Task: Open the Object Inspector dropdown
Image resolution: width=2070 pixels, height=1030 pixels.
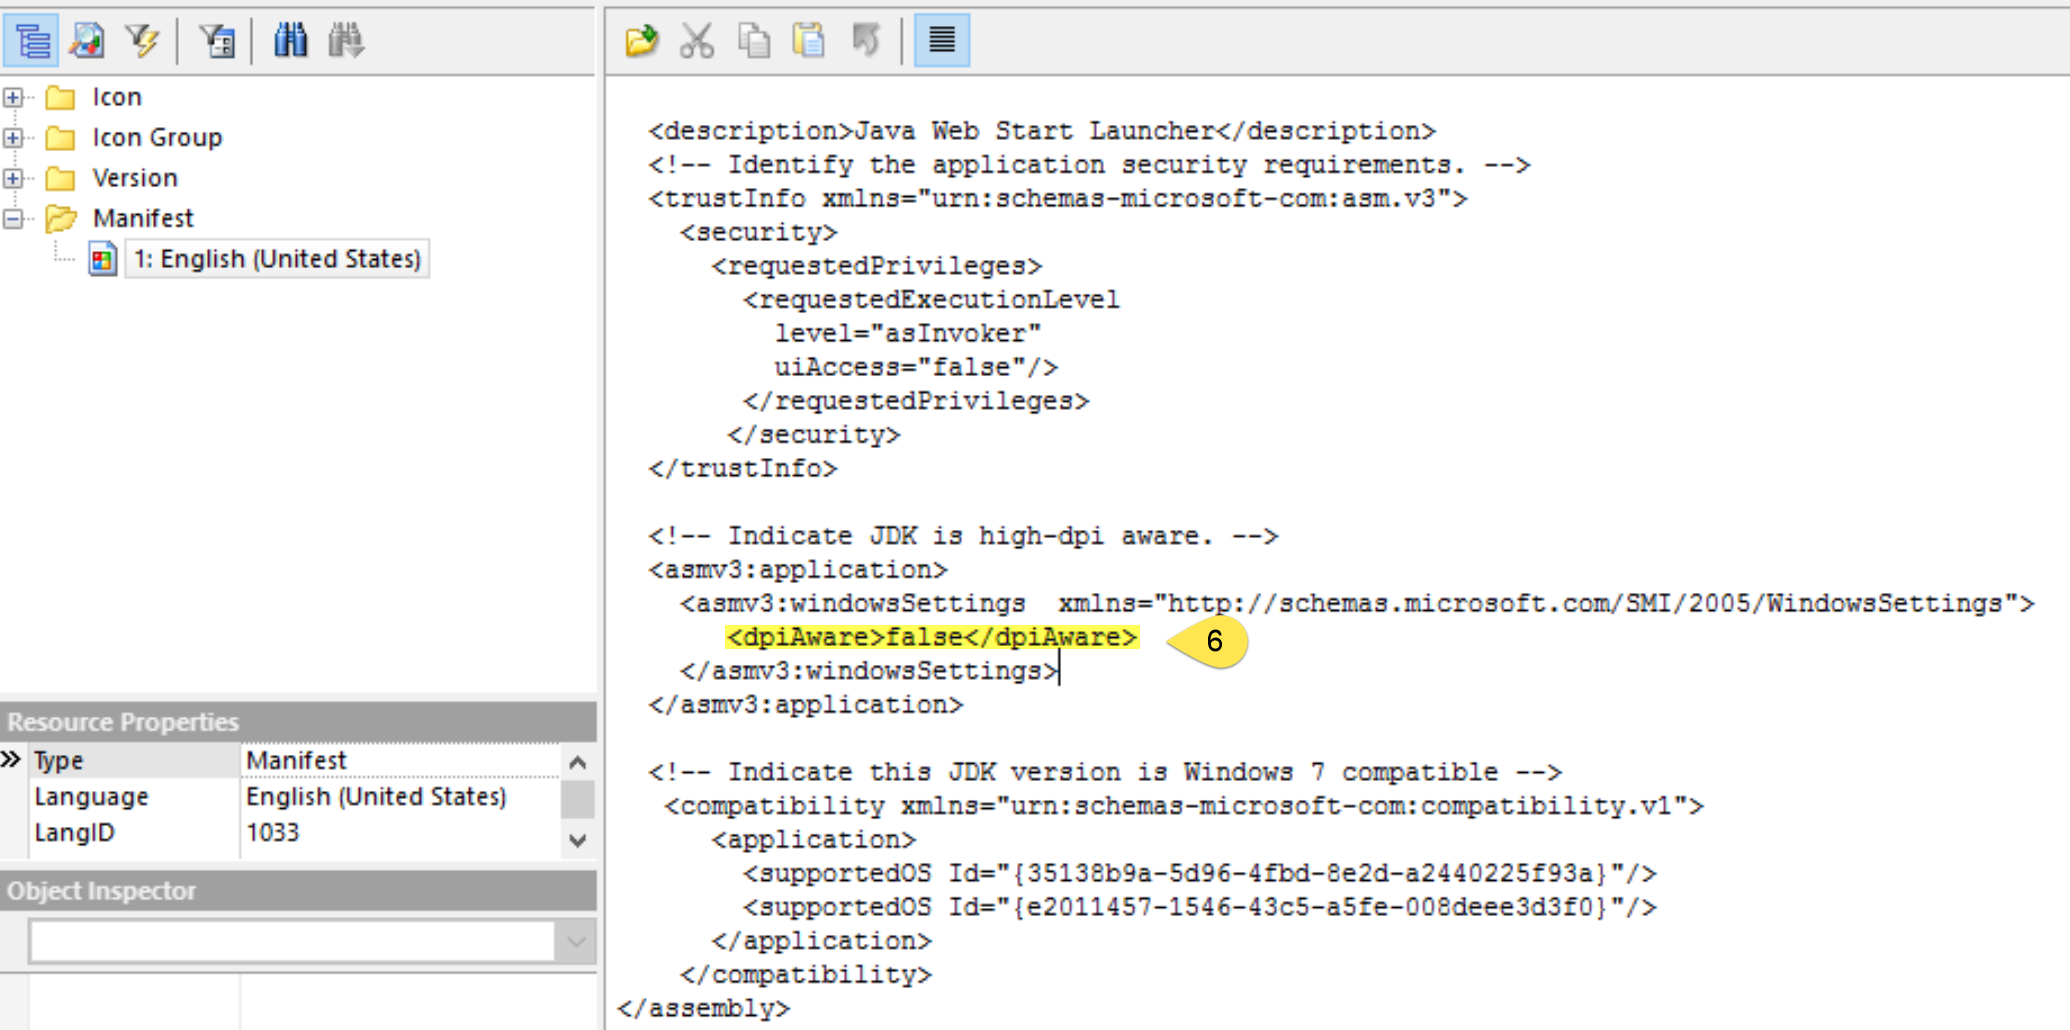Action: click(576, 941)
